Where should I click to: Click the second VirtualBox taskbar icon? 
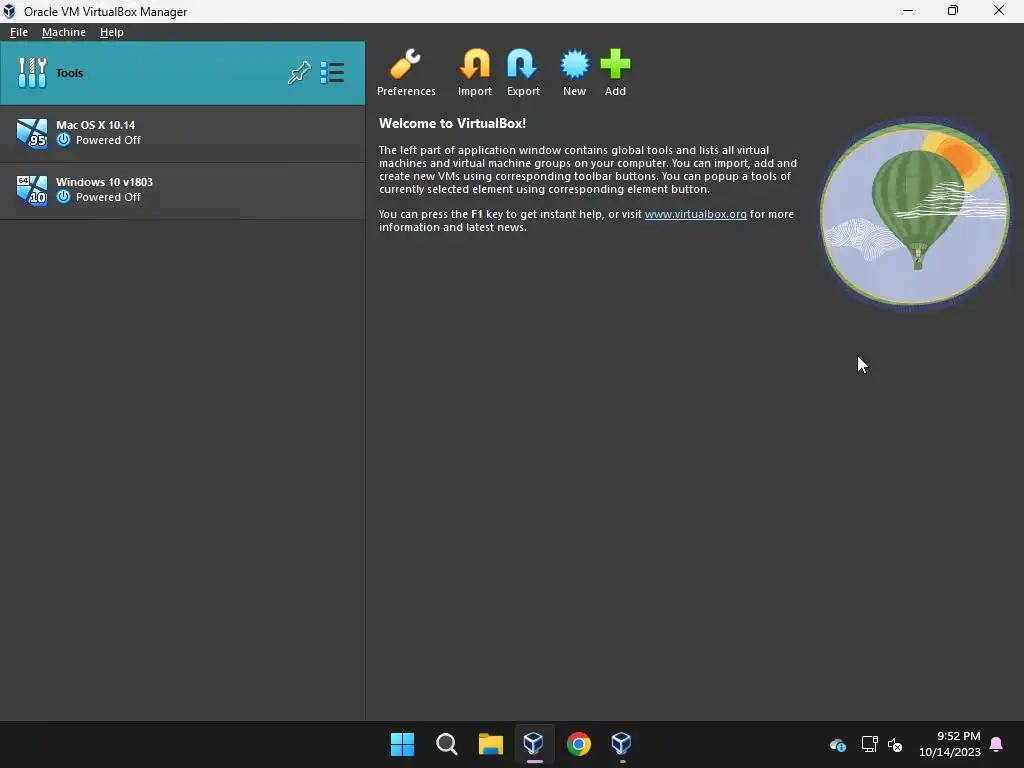(621, 744)
